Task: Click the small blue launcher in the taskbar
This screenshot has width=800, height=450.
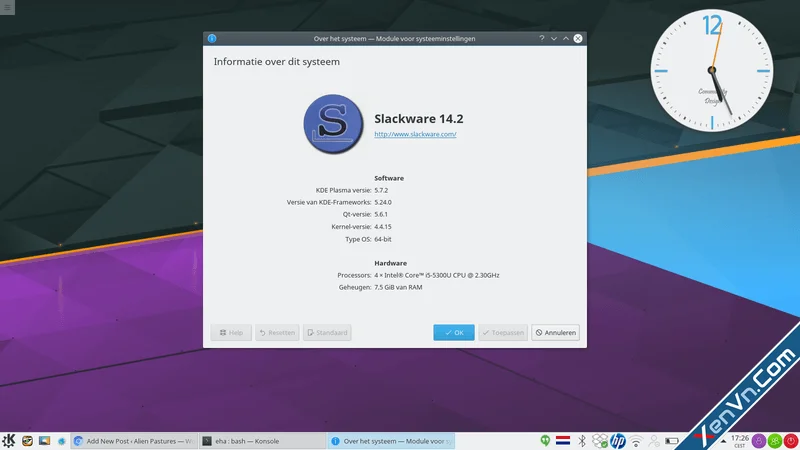Action: click(62, 441)
